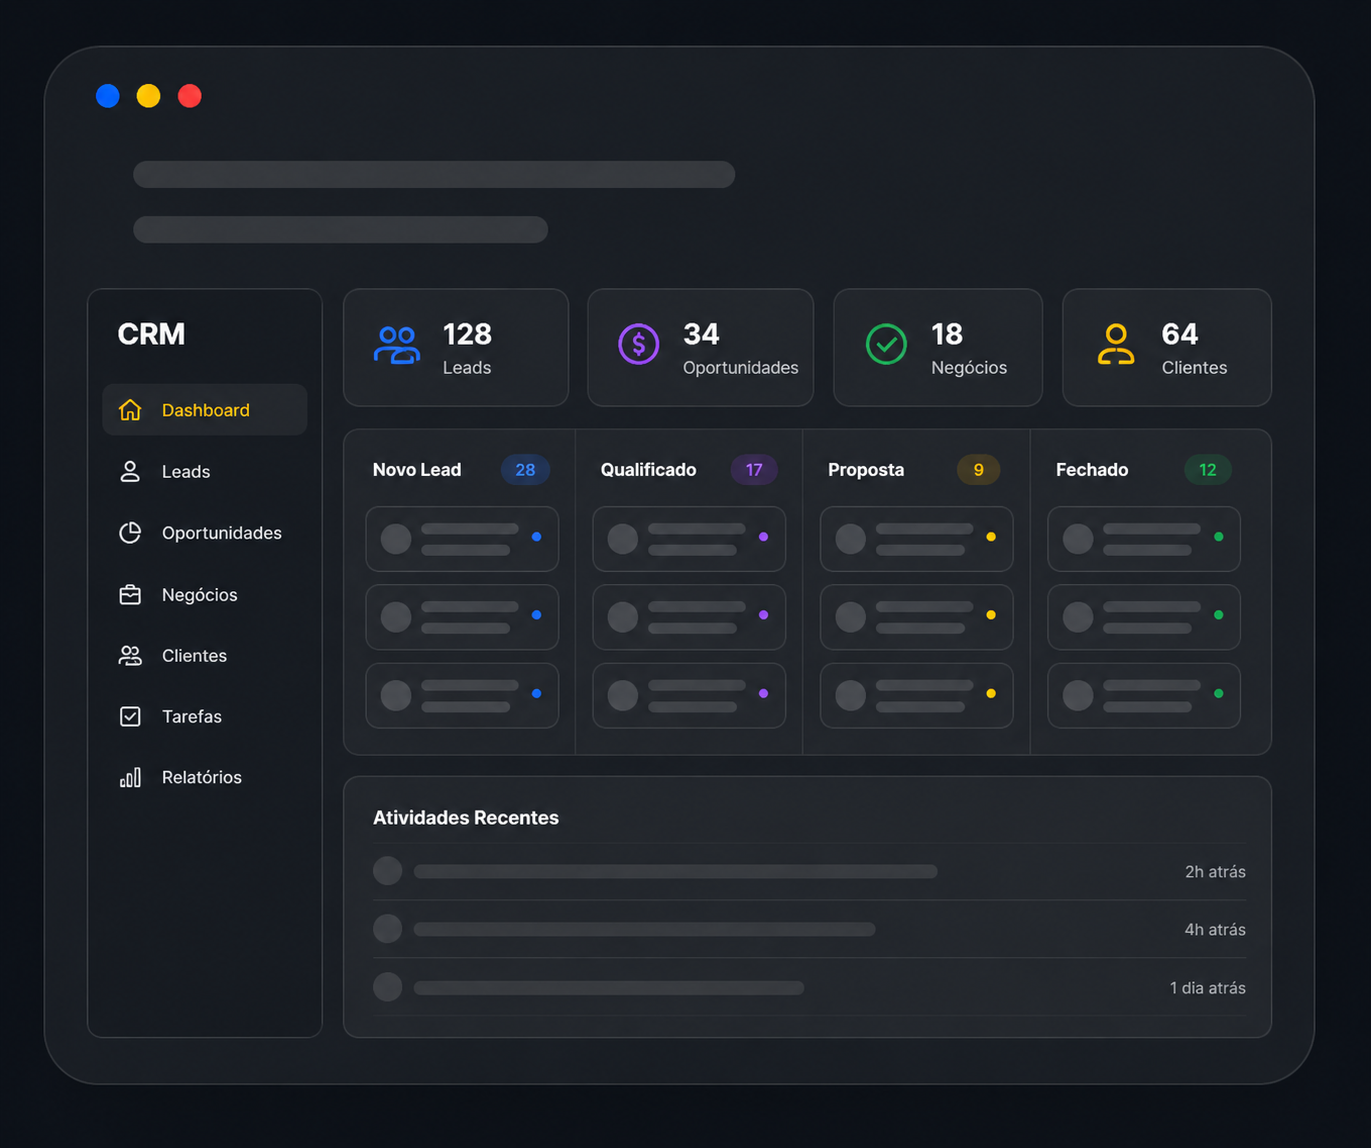Image resolution: width=1371 pixels, height=1148 pixels.
Task: Click the '4h atrás' timestamp
Action: 1215,930
